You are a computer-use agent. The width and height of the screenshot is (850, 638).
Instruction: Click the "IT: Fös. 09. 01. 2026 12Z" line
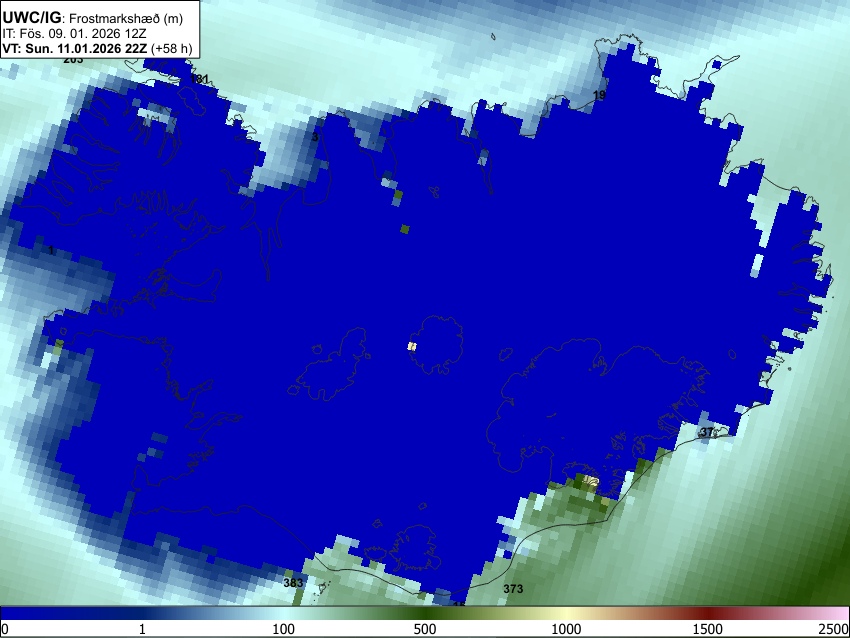pos(74,34)
